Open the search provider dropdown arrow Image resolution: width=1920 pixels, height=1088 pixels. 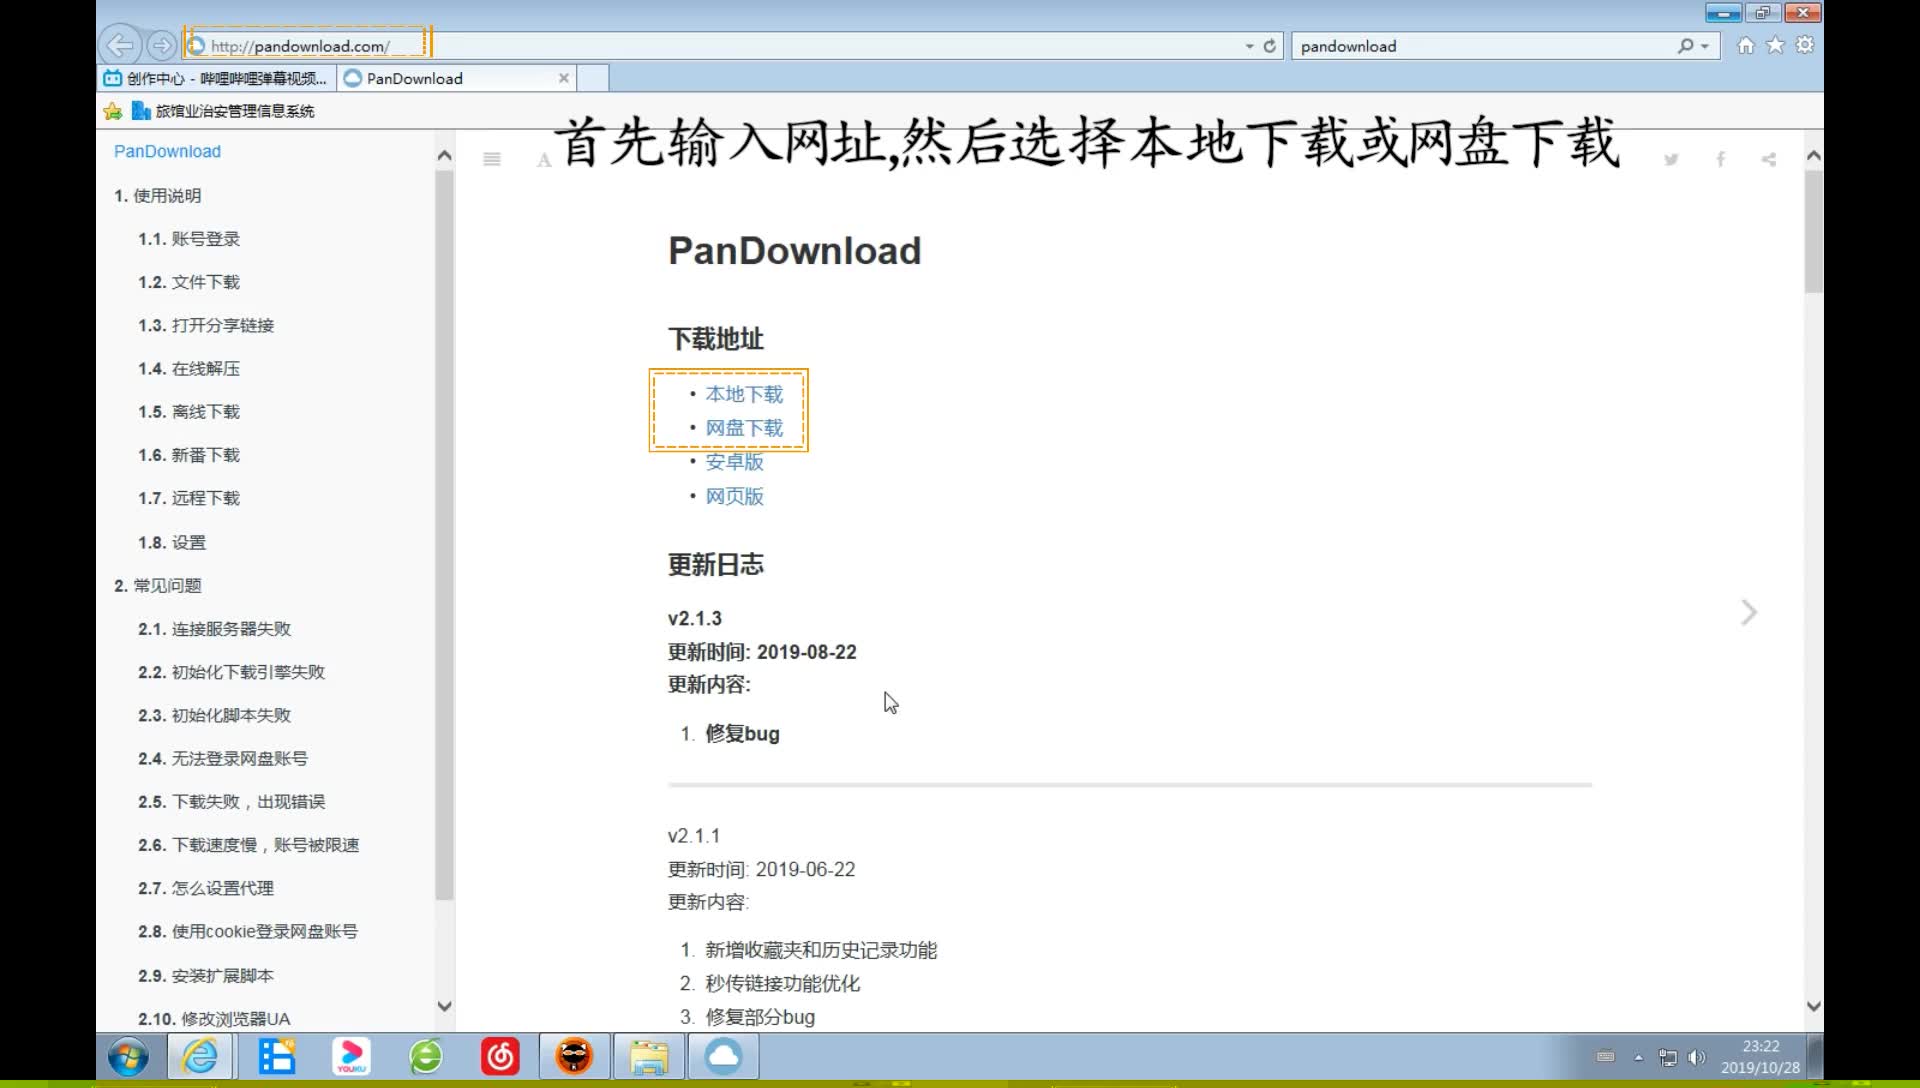coord(1705,46)
